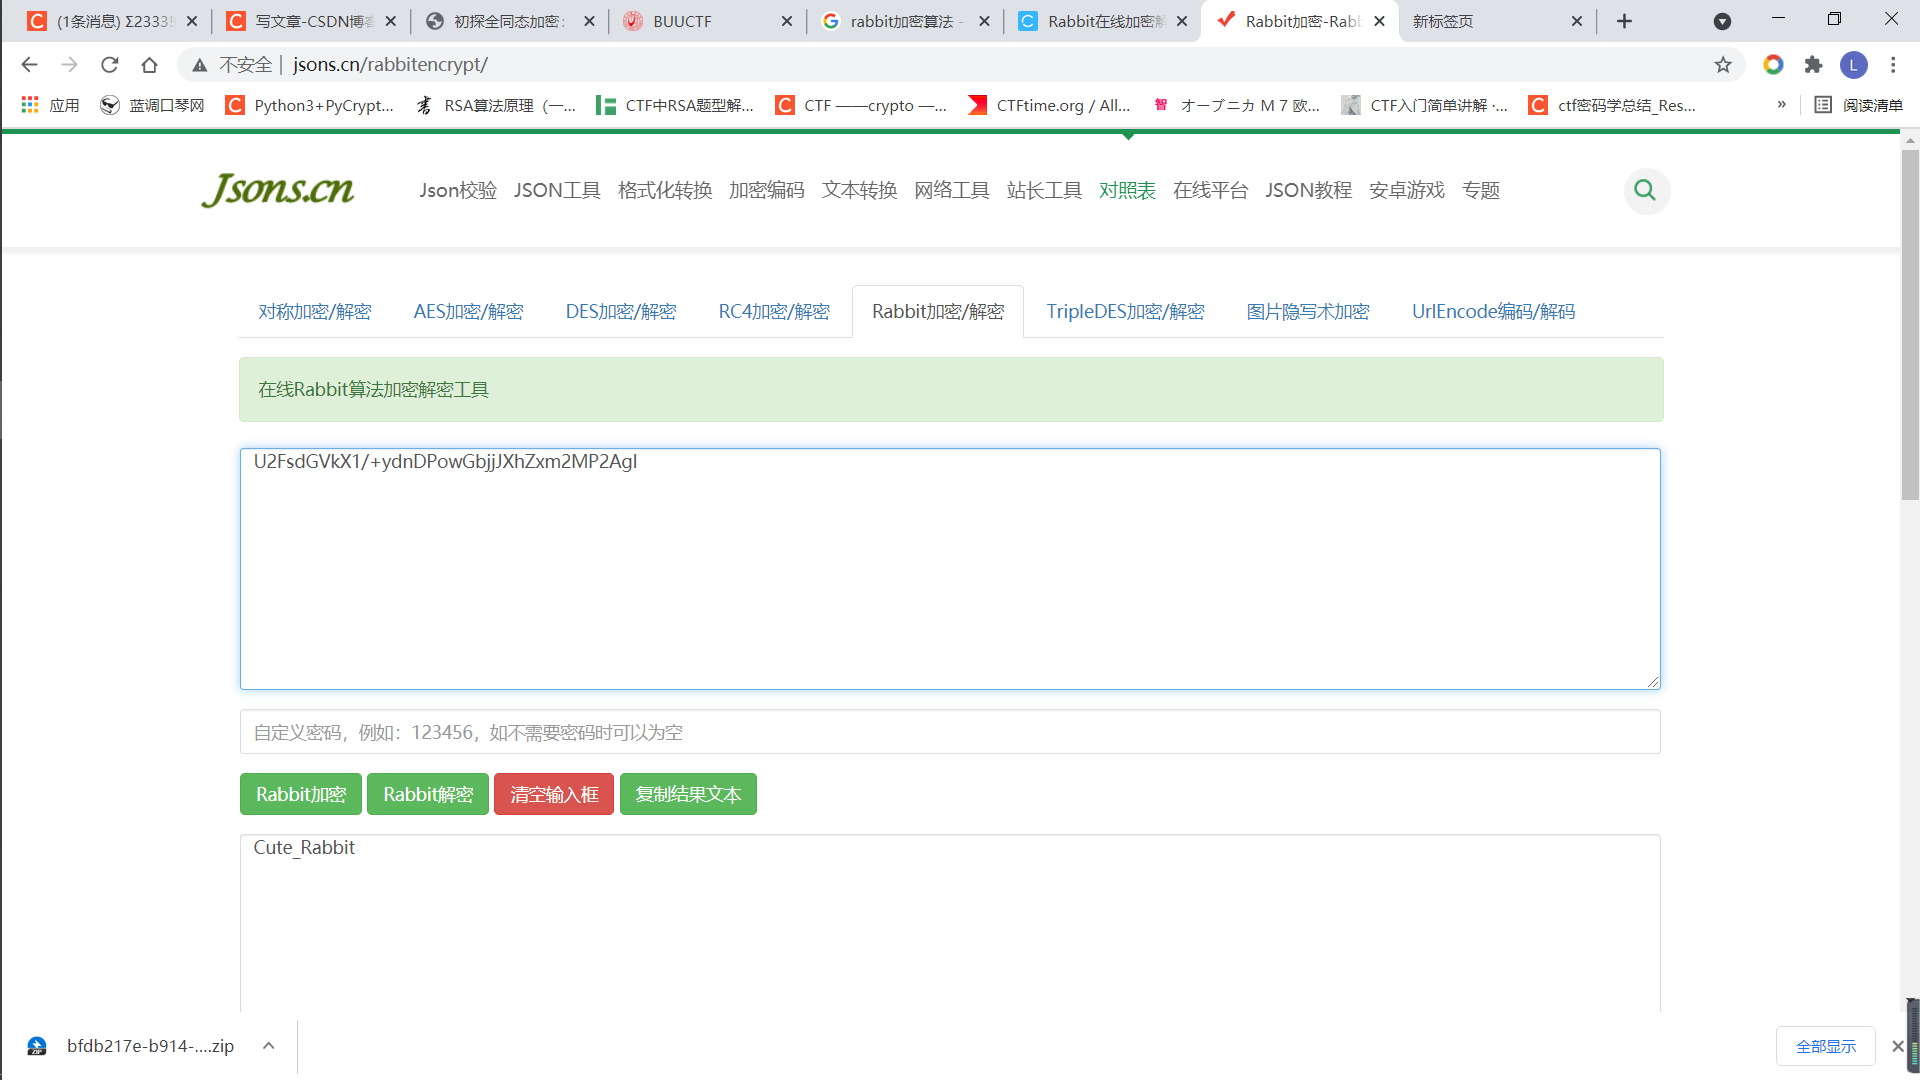Open the CTFtime.org bookmark
This screenshot has width=1920, height=1080.
pos(1049,104)
